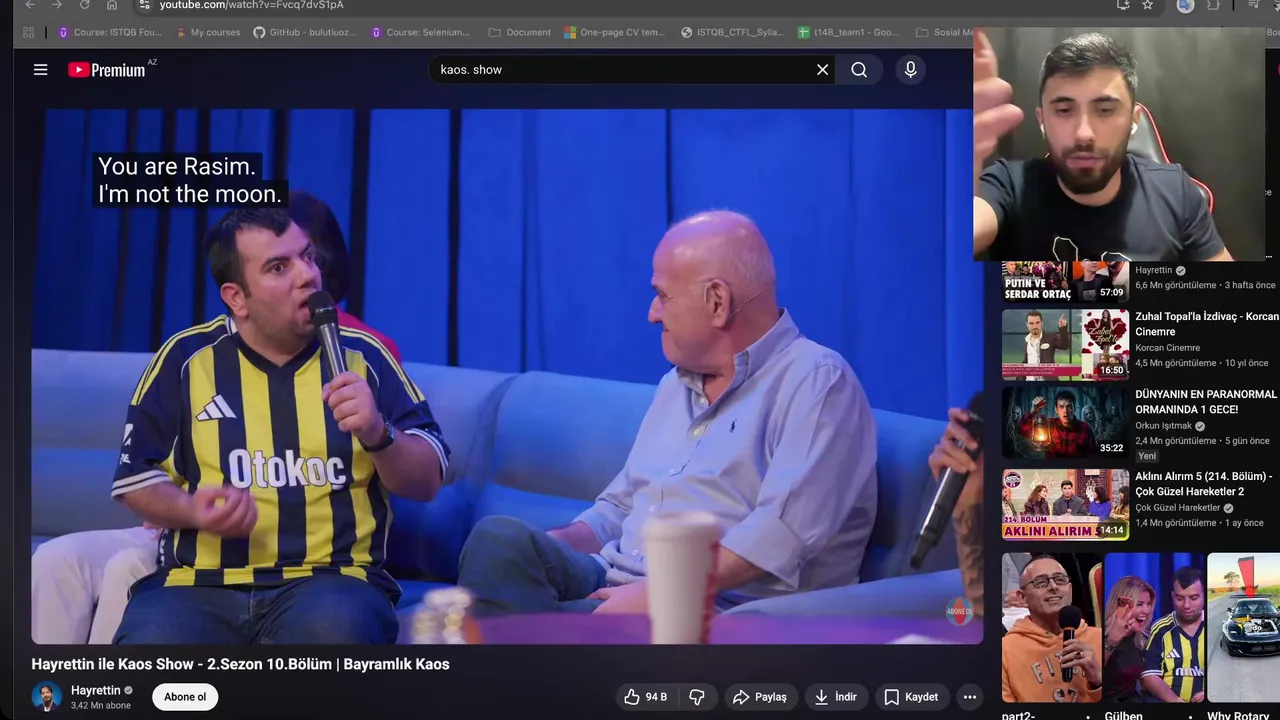The height and width of the screenshot is (720, 1280).
Task: Open ISTQB_CTFL_Sylla... bookmark
Action: [732, 32]
